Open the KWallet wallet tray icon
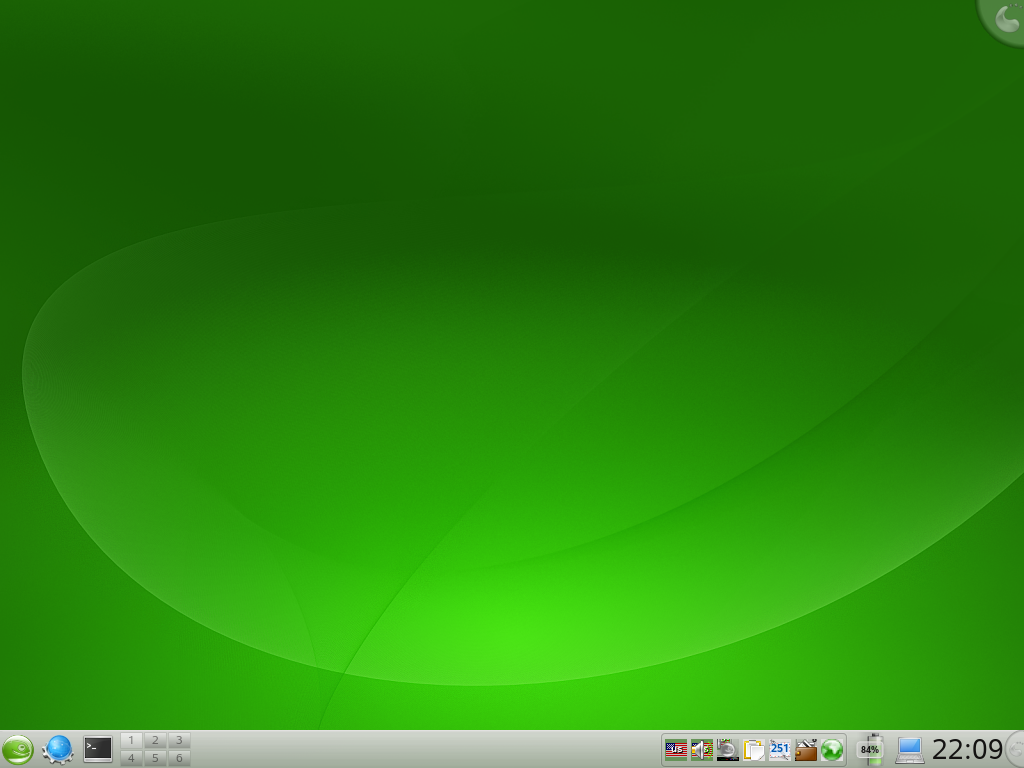This screenshot has width=1024, height=768. tap(806, 750)
